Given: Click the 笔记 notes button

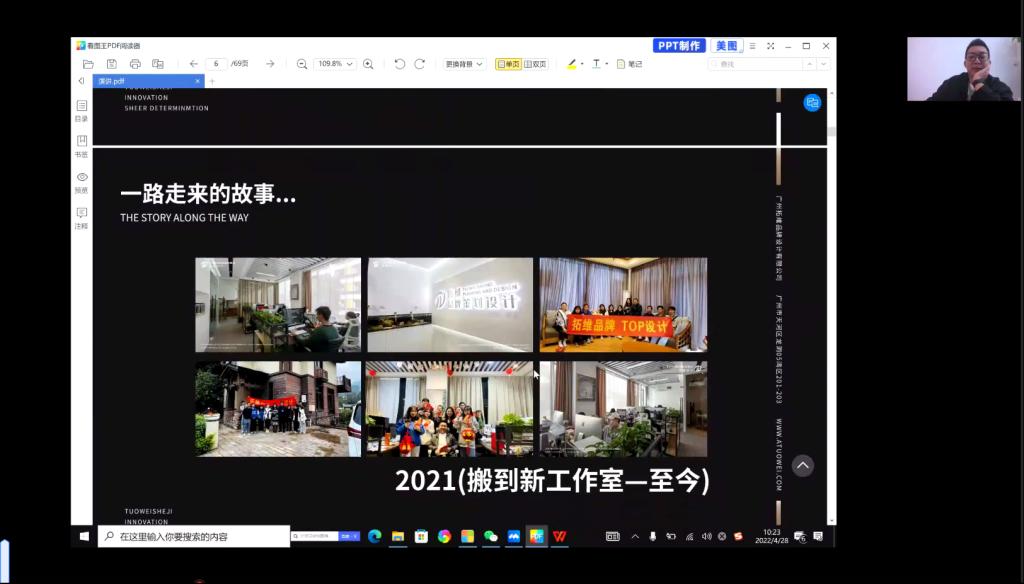Looking at the screenshot, I should click(629, 64).
